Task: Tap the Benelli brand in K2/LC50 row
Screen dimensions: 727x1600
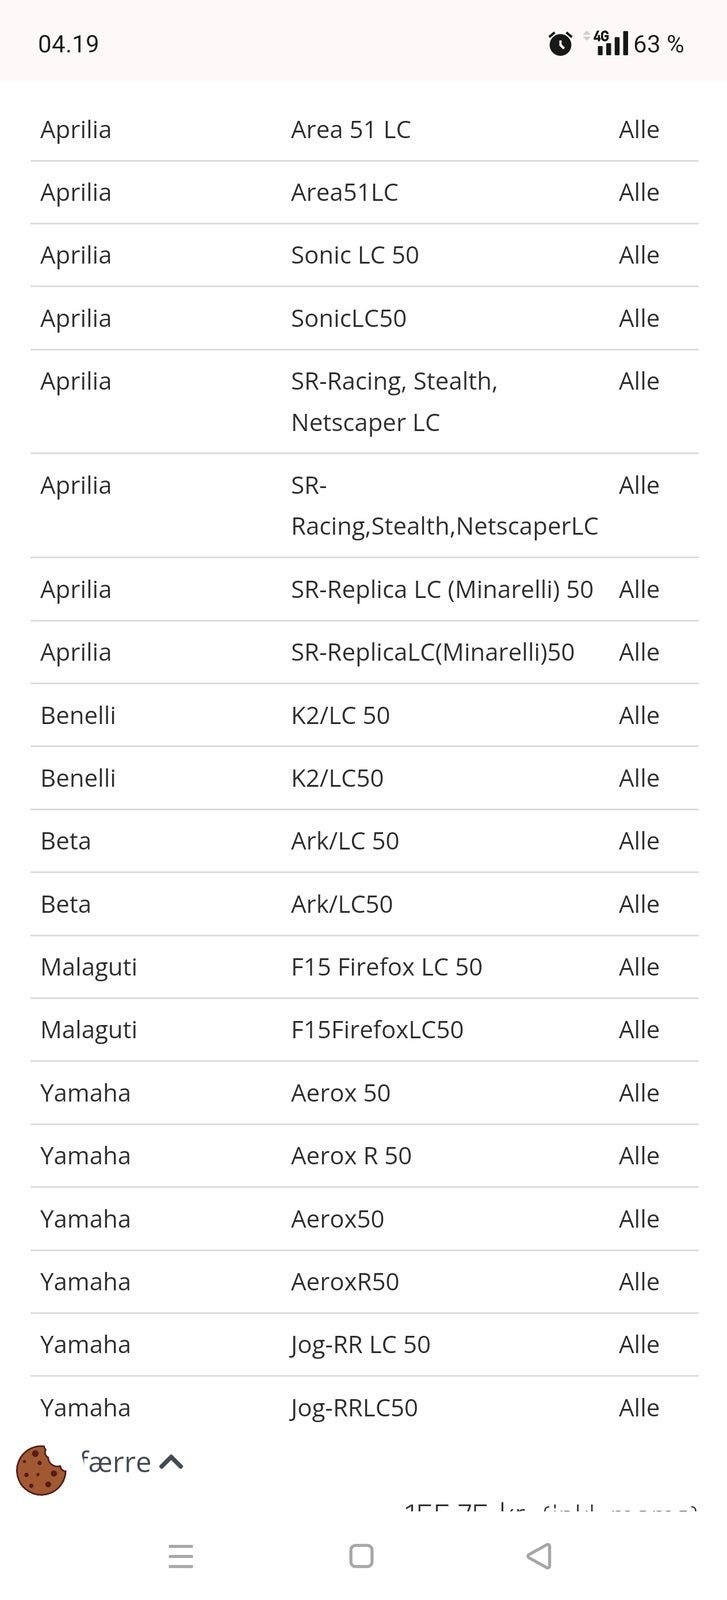Action: tap(78, 779)
